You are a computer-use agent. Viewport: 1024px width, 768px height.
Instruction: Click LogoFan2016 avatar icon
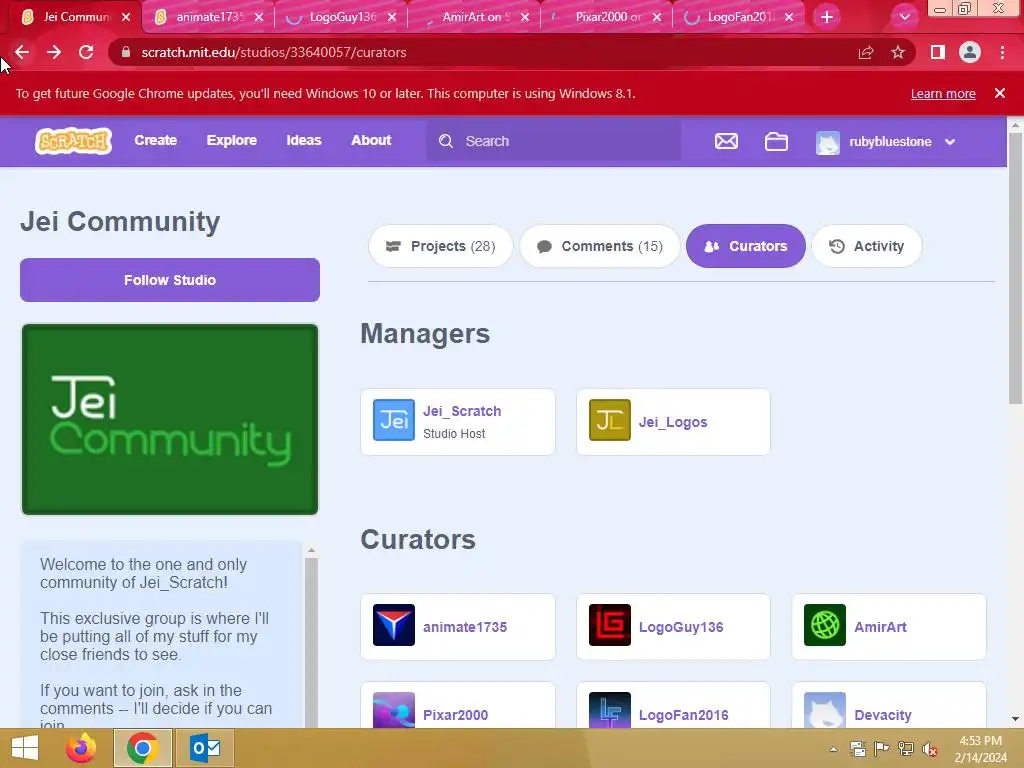pyautogui.click(x=610, y=710)
